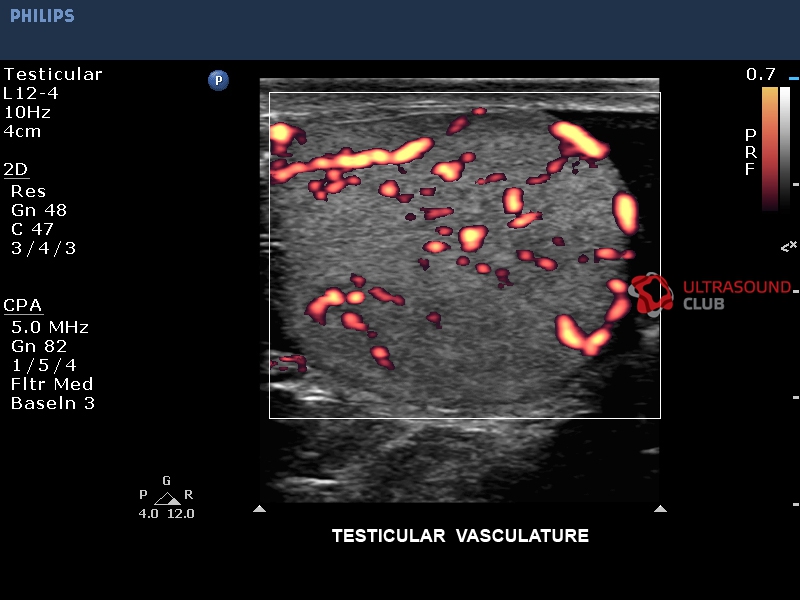This screenshot has height=600, width=800.
Task: Select the 'Testicular' preset text
Action: (x=53, y=74)
